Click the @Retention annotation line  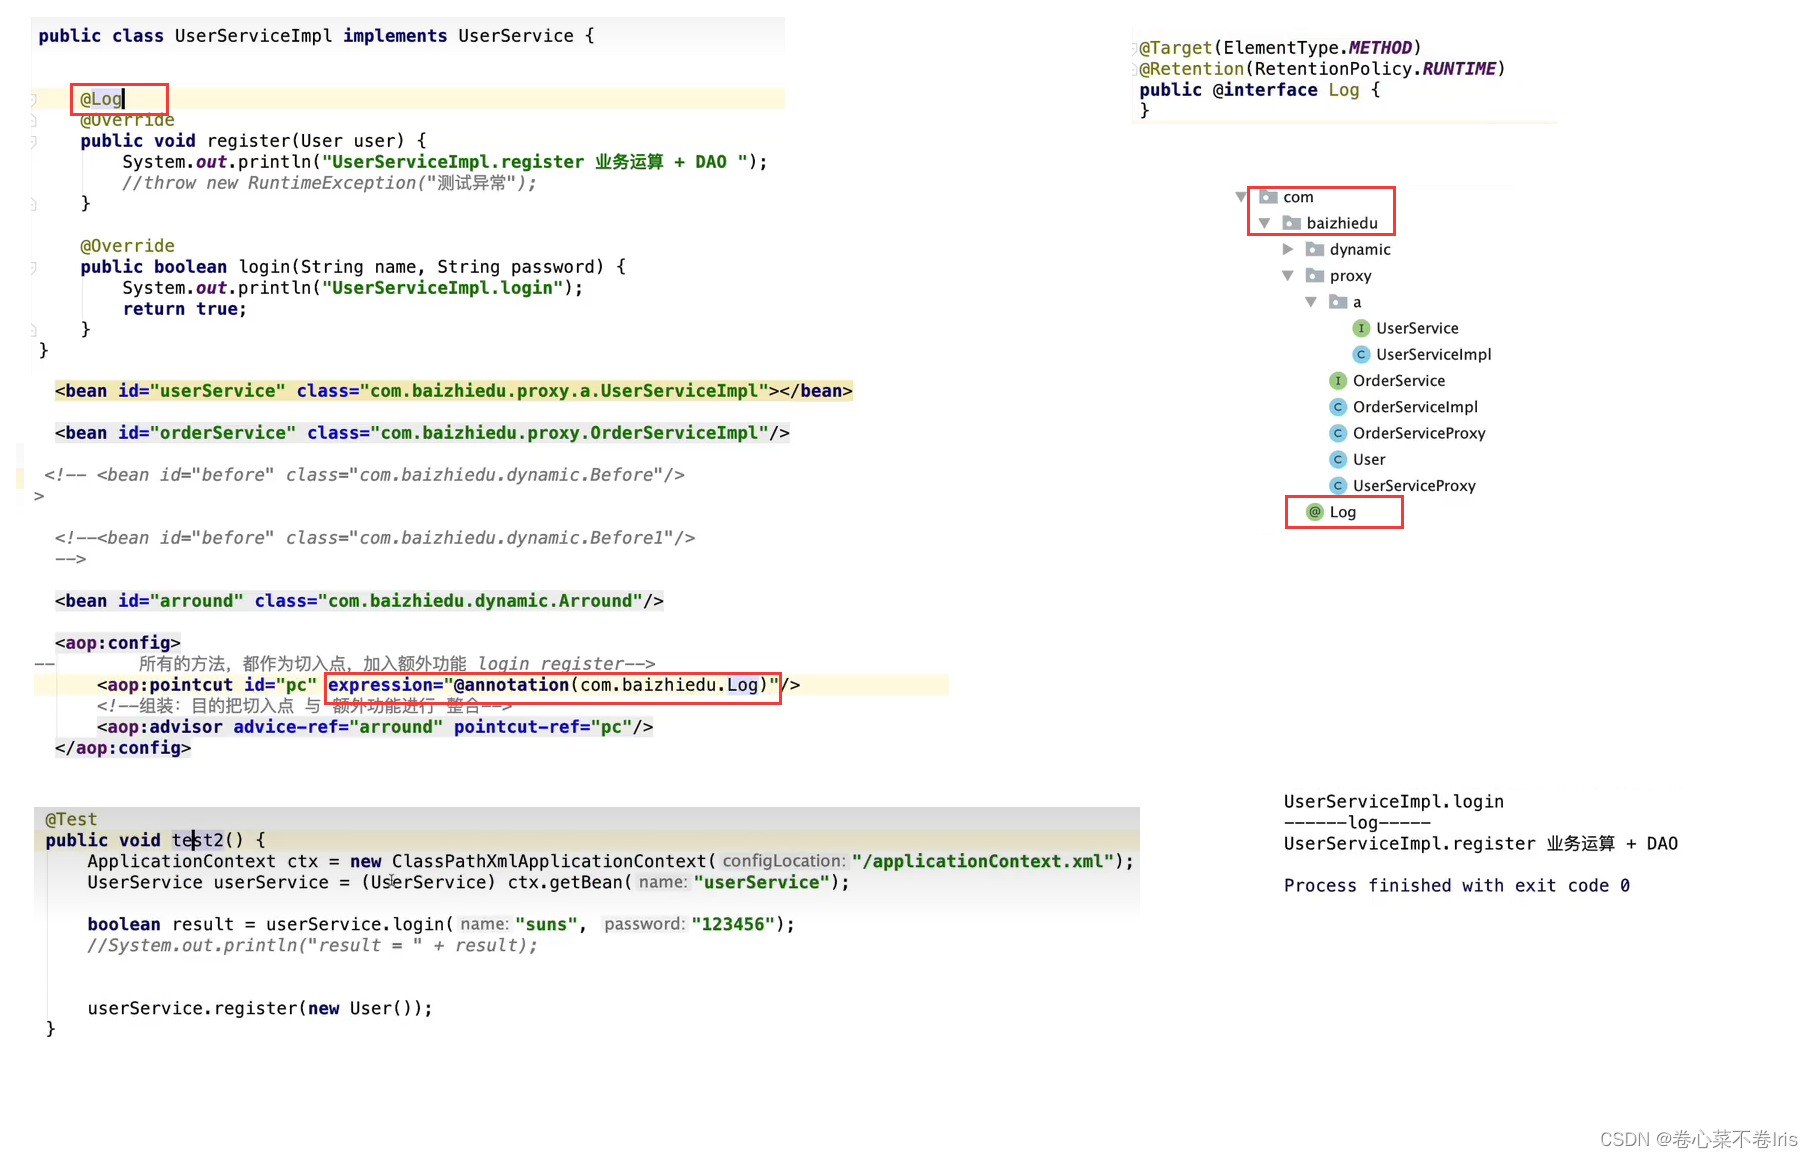coord(1322,69)
